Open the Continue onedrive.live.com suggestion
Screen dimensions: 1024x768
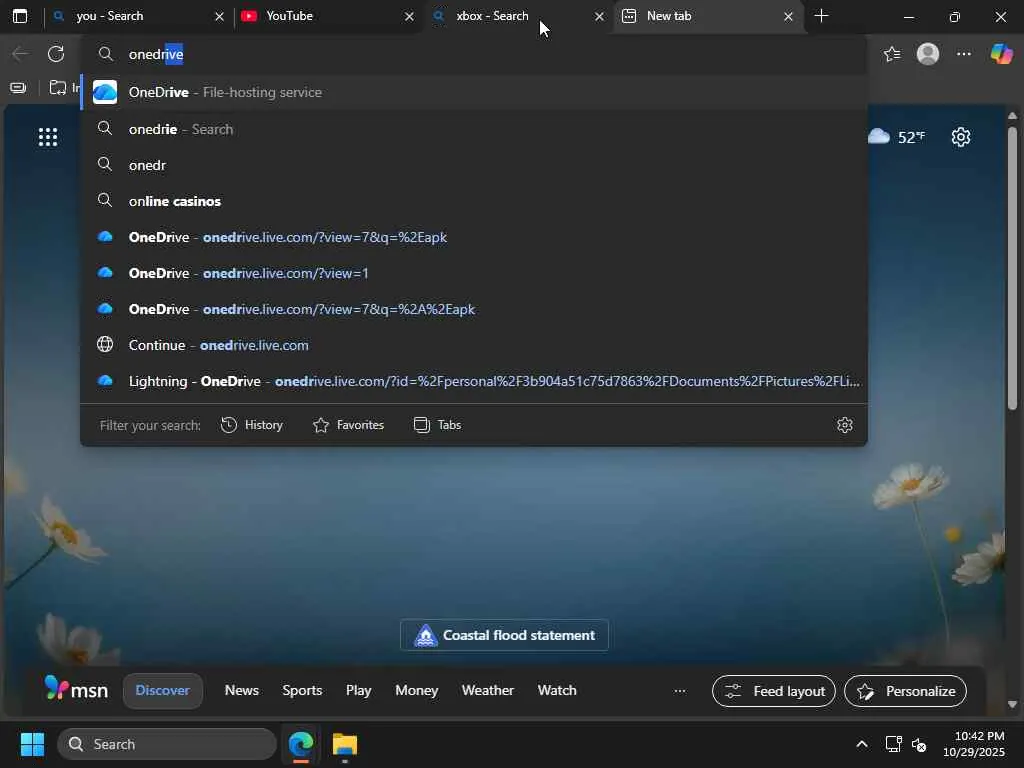[x=474, y=345]
